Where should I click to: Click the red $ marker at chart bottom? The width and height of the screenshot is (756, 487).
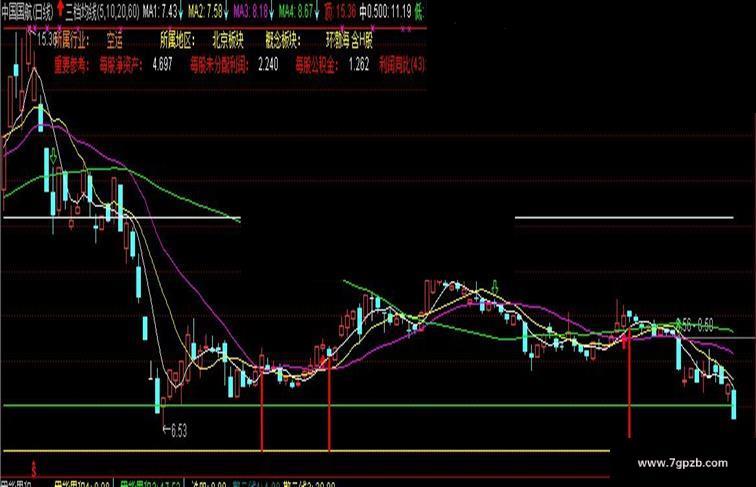click(34, 468)
